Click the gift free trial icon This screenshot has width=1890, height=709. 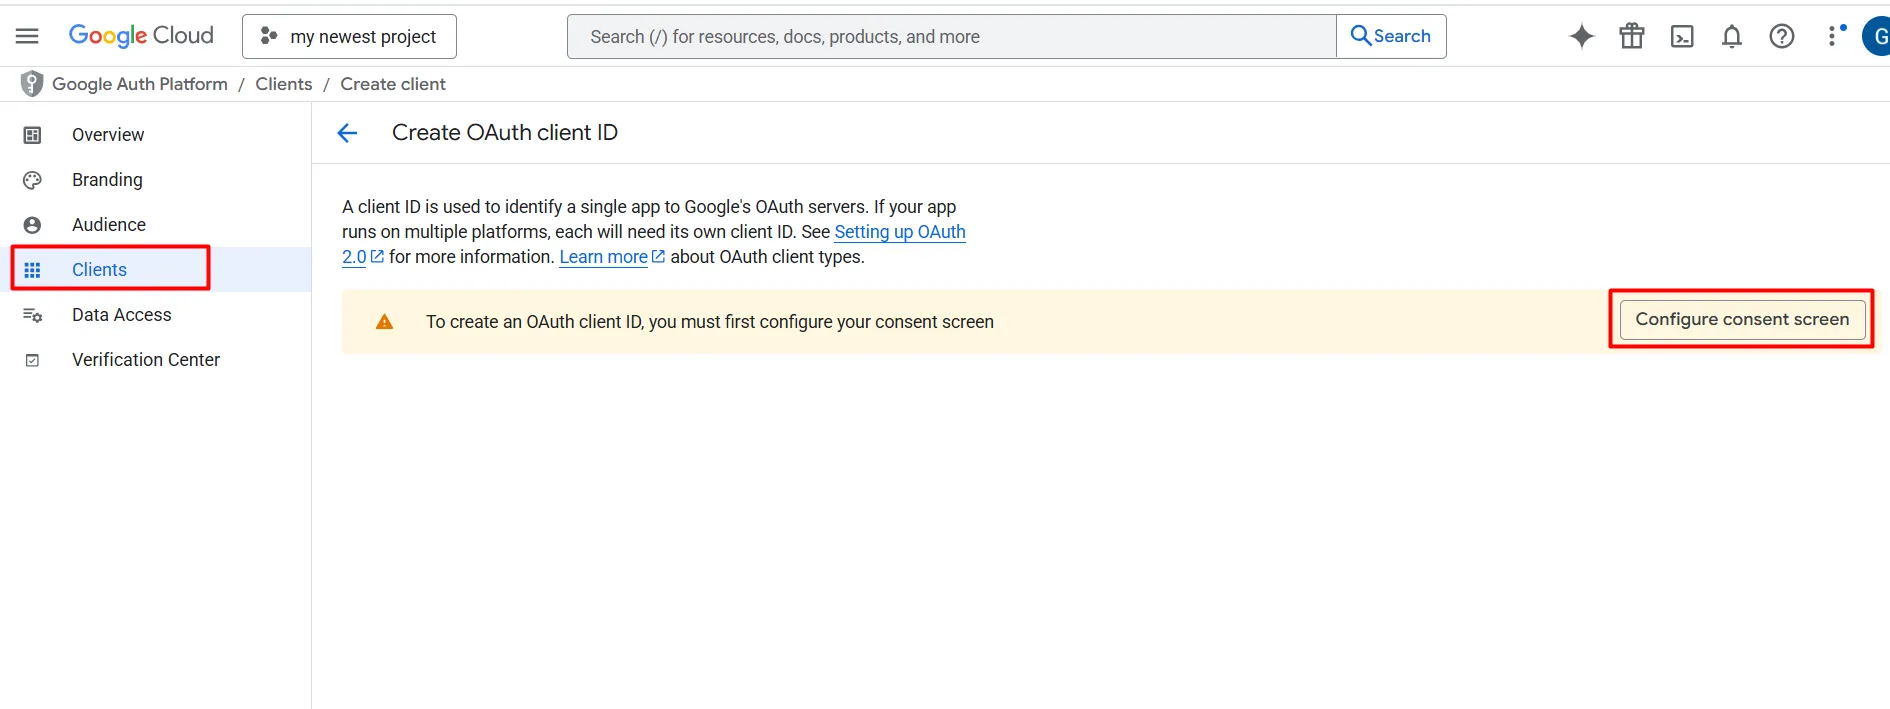[1632, 36]
